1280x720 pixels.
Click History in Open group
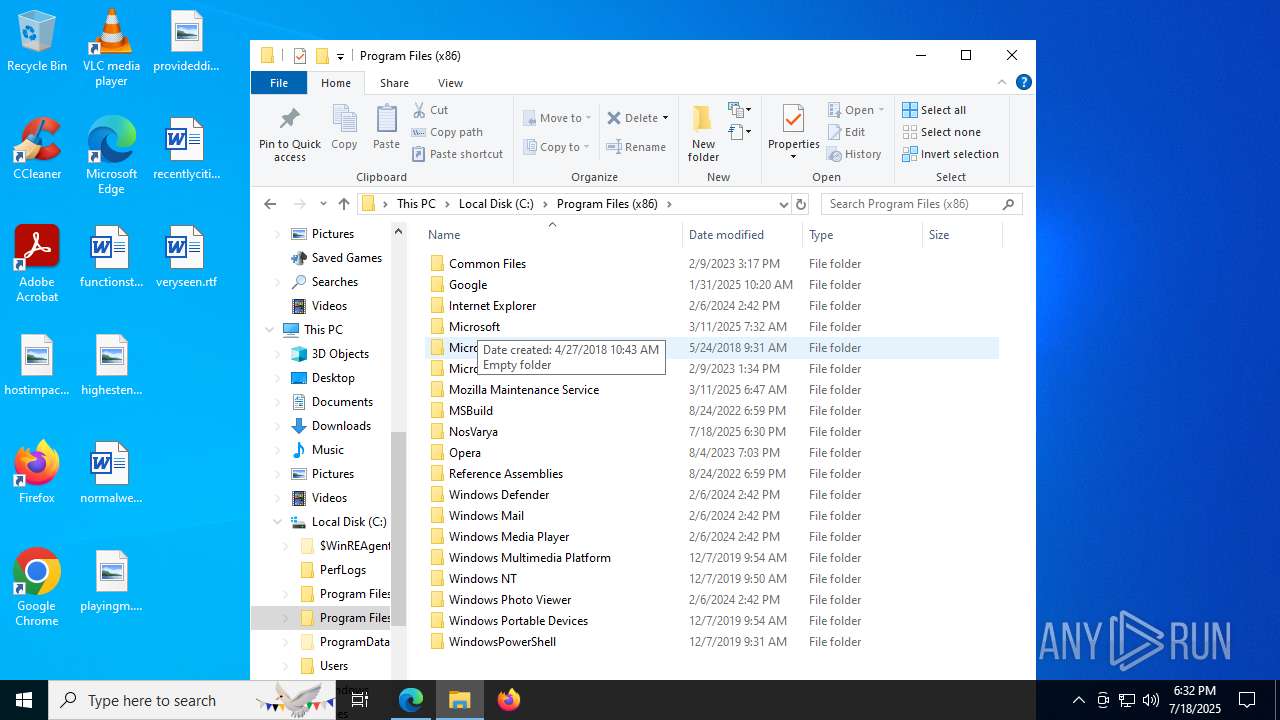tap(854, 154)
